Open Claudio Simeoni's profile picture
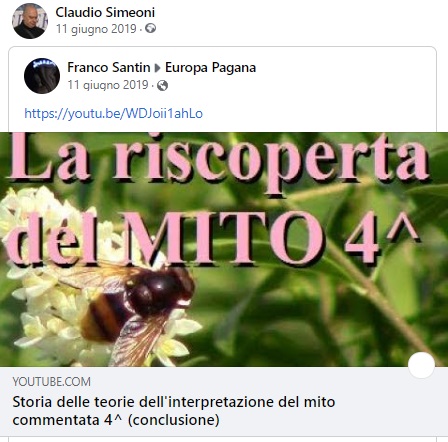 30,21
